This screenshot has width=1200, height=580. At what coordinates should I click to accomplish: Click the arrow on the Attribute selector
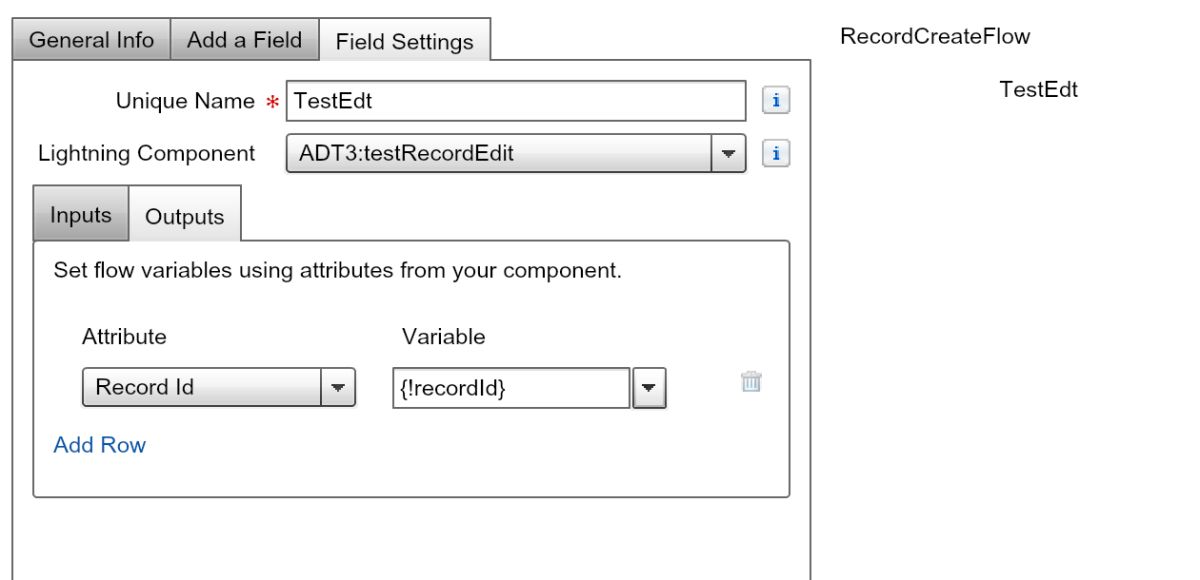click(x=337, y=387)
